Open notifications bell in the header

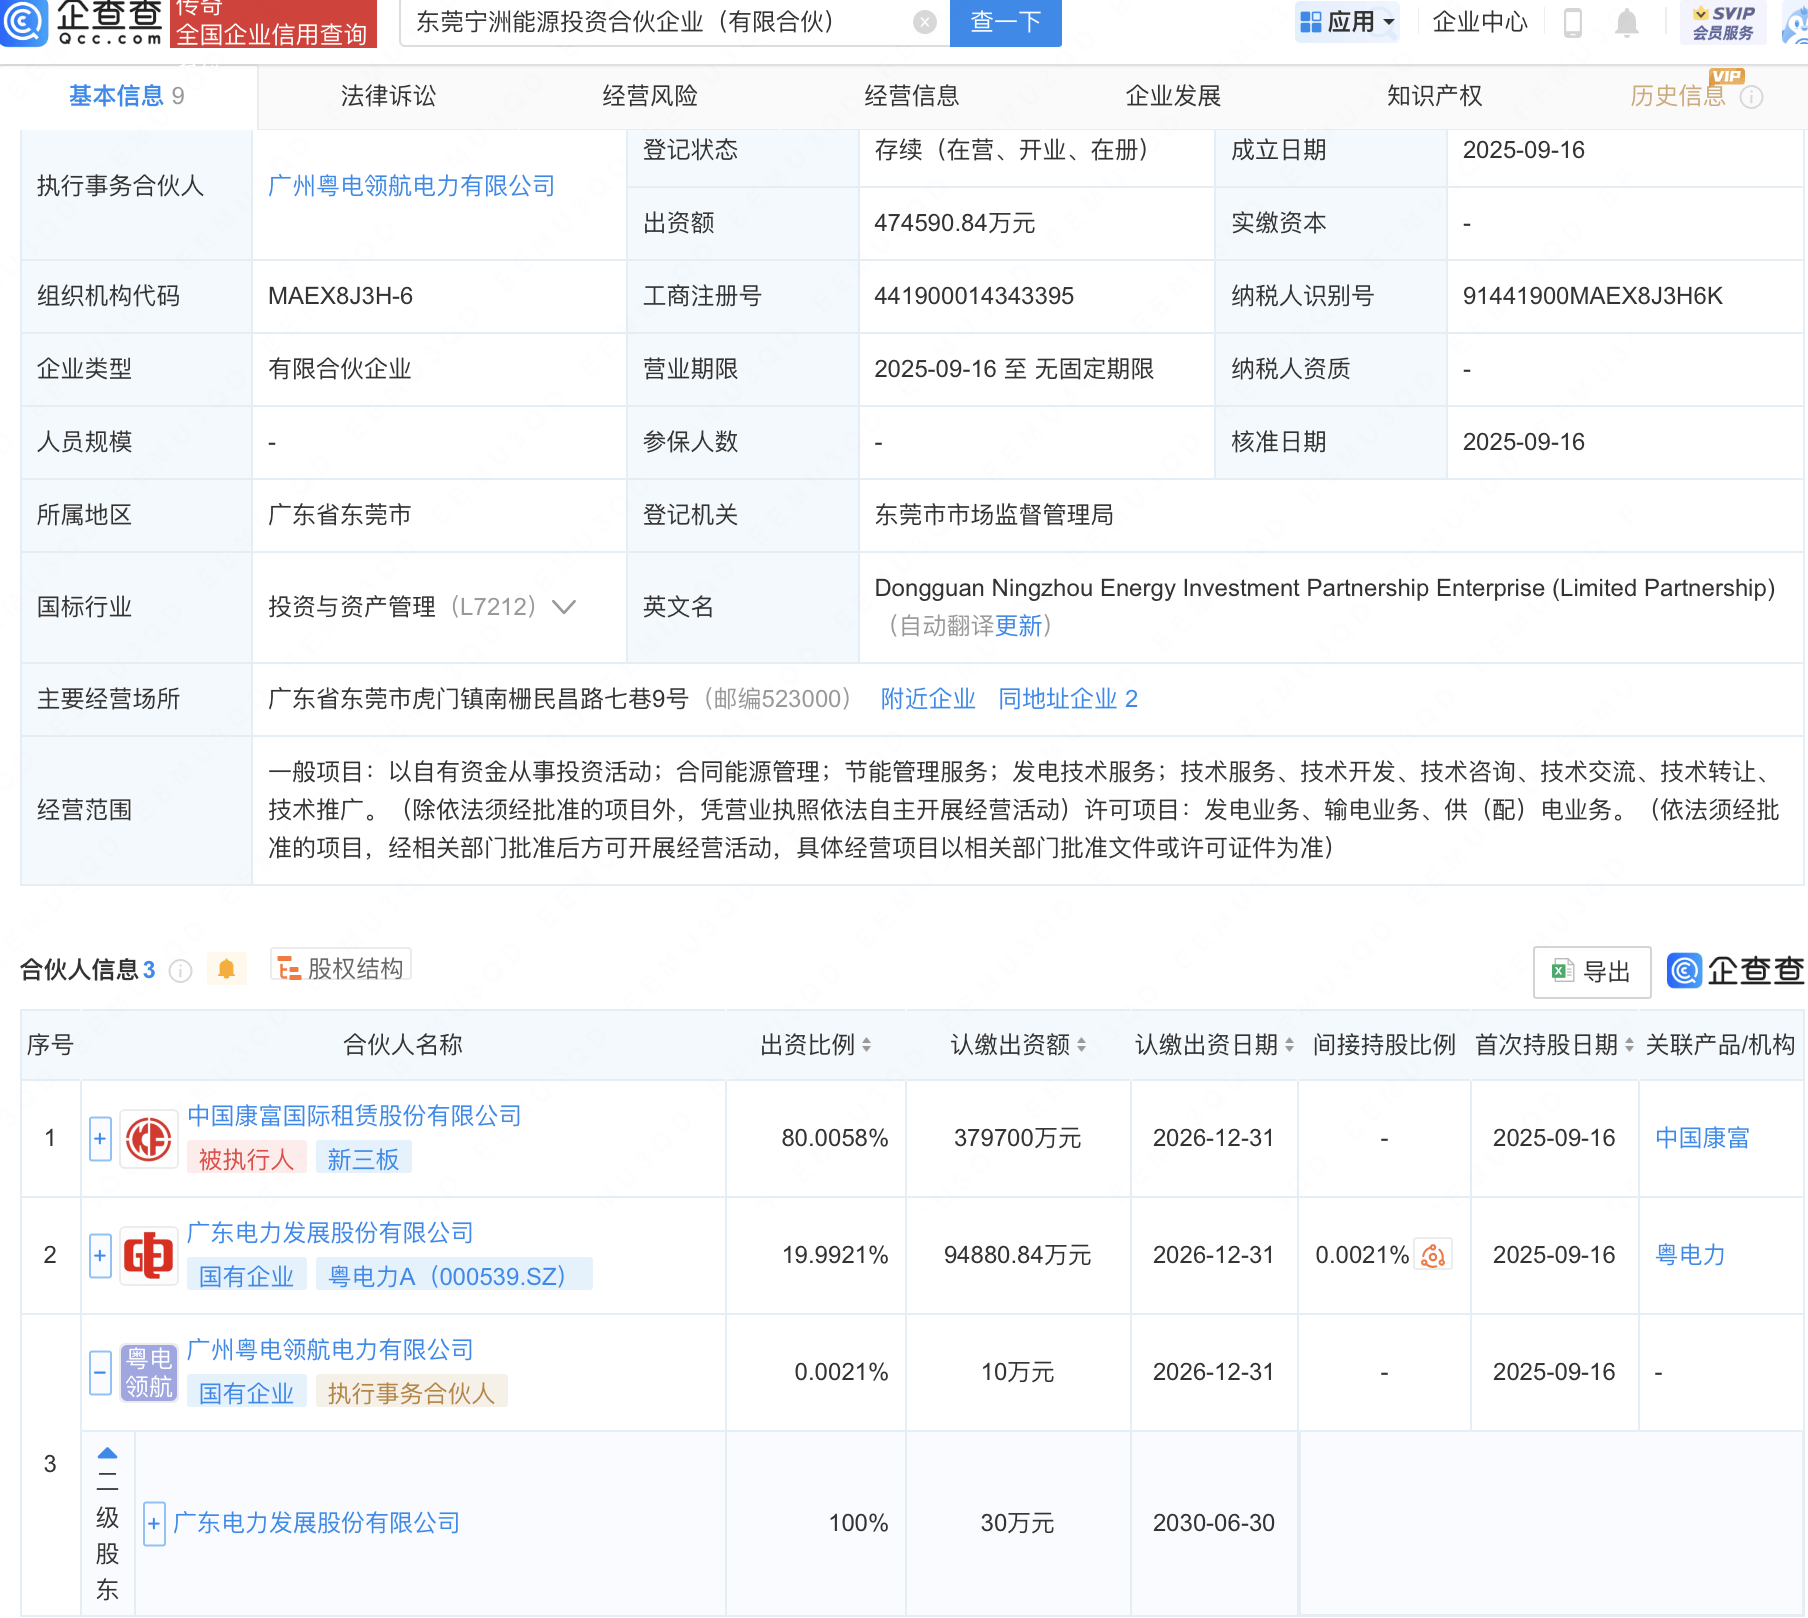(1627, 22)
